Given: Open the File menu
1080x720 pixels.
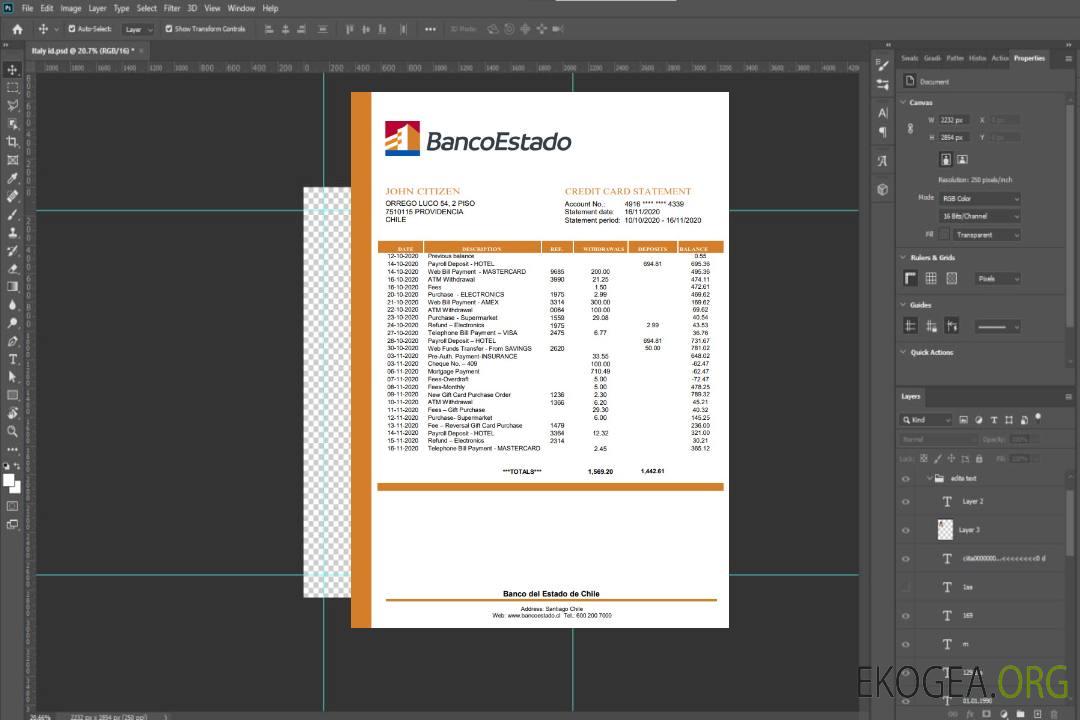Looking at the screenshot, I should tap(28, 8).
